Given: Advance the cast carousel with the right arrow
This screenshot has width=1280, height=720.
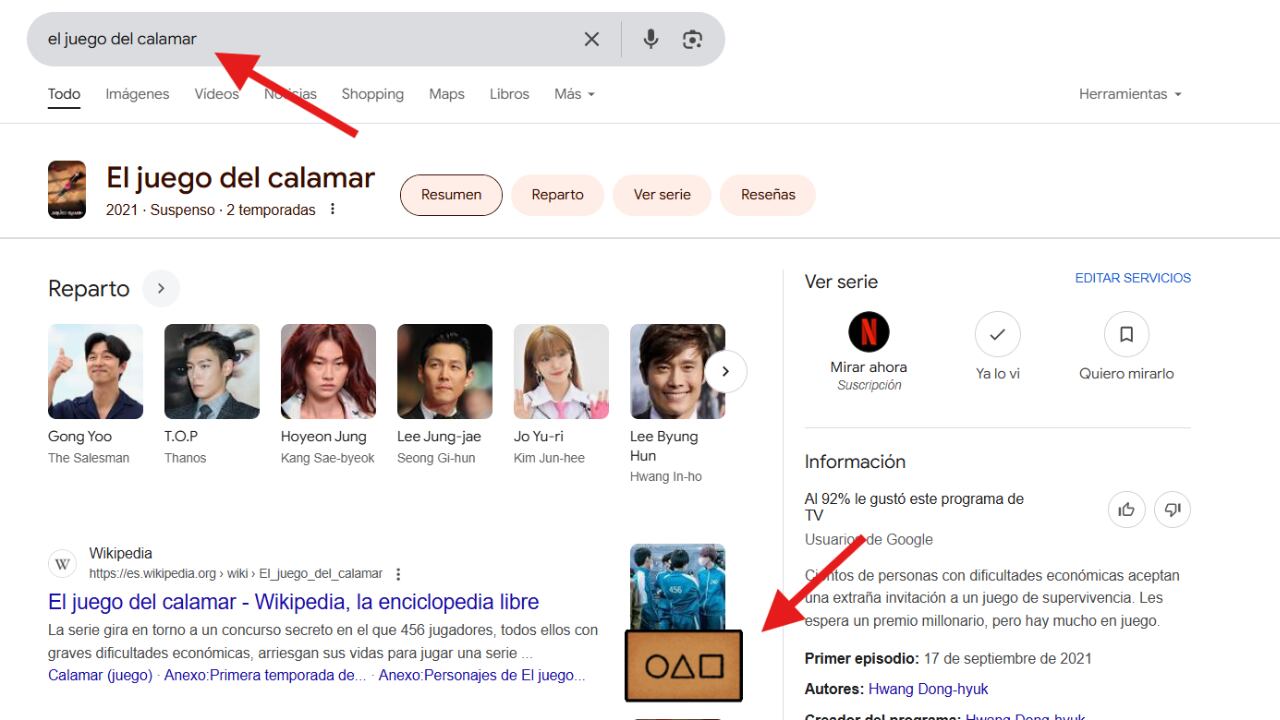Looking at the screenshot, I should [725, 371].
